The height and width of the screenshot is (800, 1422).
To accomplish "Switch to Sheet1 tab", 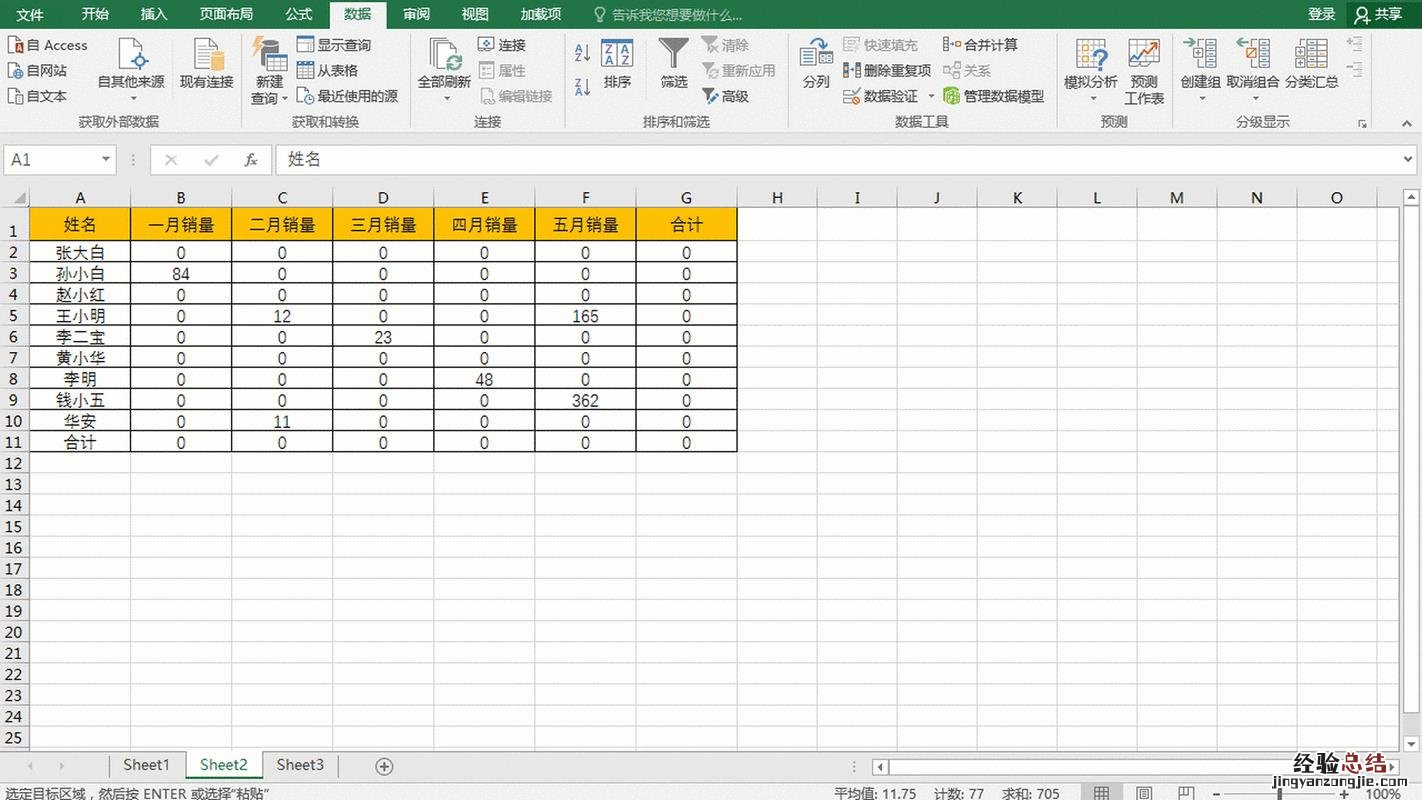I will tap(147, 765).
